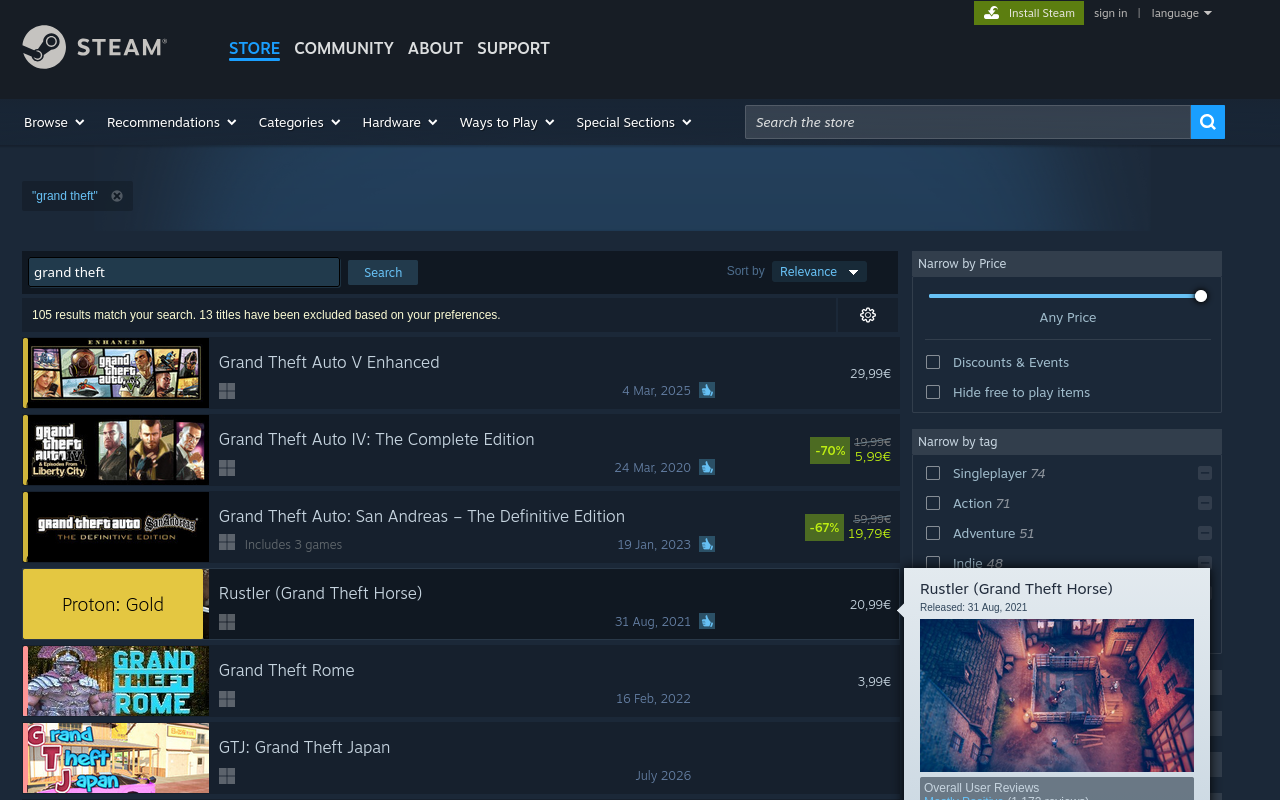Remove the "grand theft" search tag
The width and height of the screenshot is (1280, 800).
point(117,196)
